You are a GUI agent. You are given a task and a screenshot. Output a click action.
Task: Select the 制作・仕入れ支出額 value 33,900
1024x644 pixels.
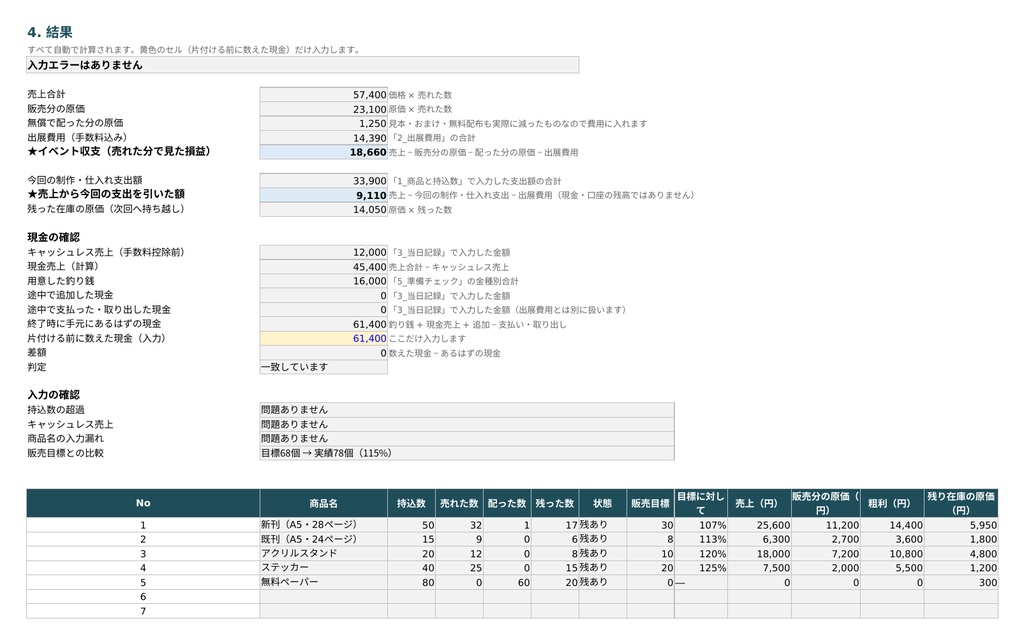(323, 181)
